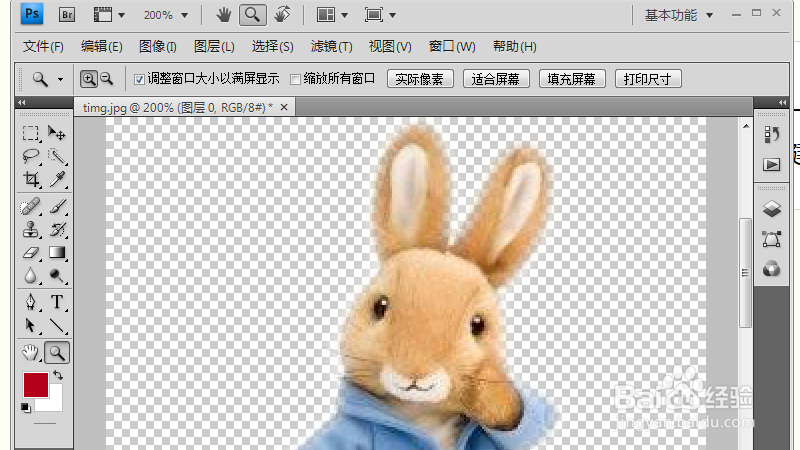Enable Zoom Out mode in options bar
The width and height of the screenshot is (800, 450).
pos(107,79)
